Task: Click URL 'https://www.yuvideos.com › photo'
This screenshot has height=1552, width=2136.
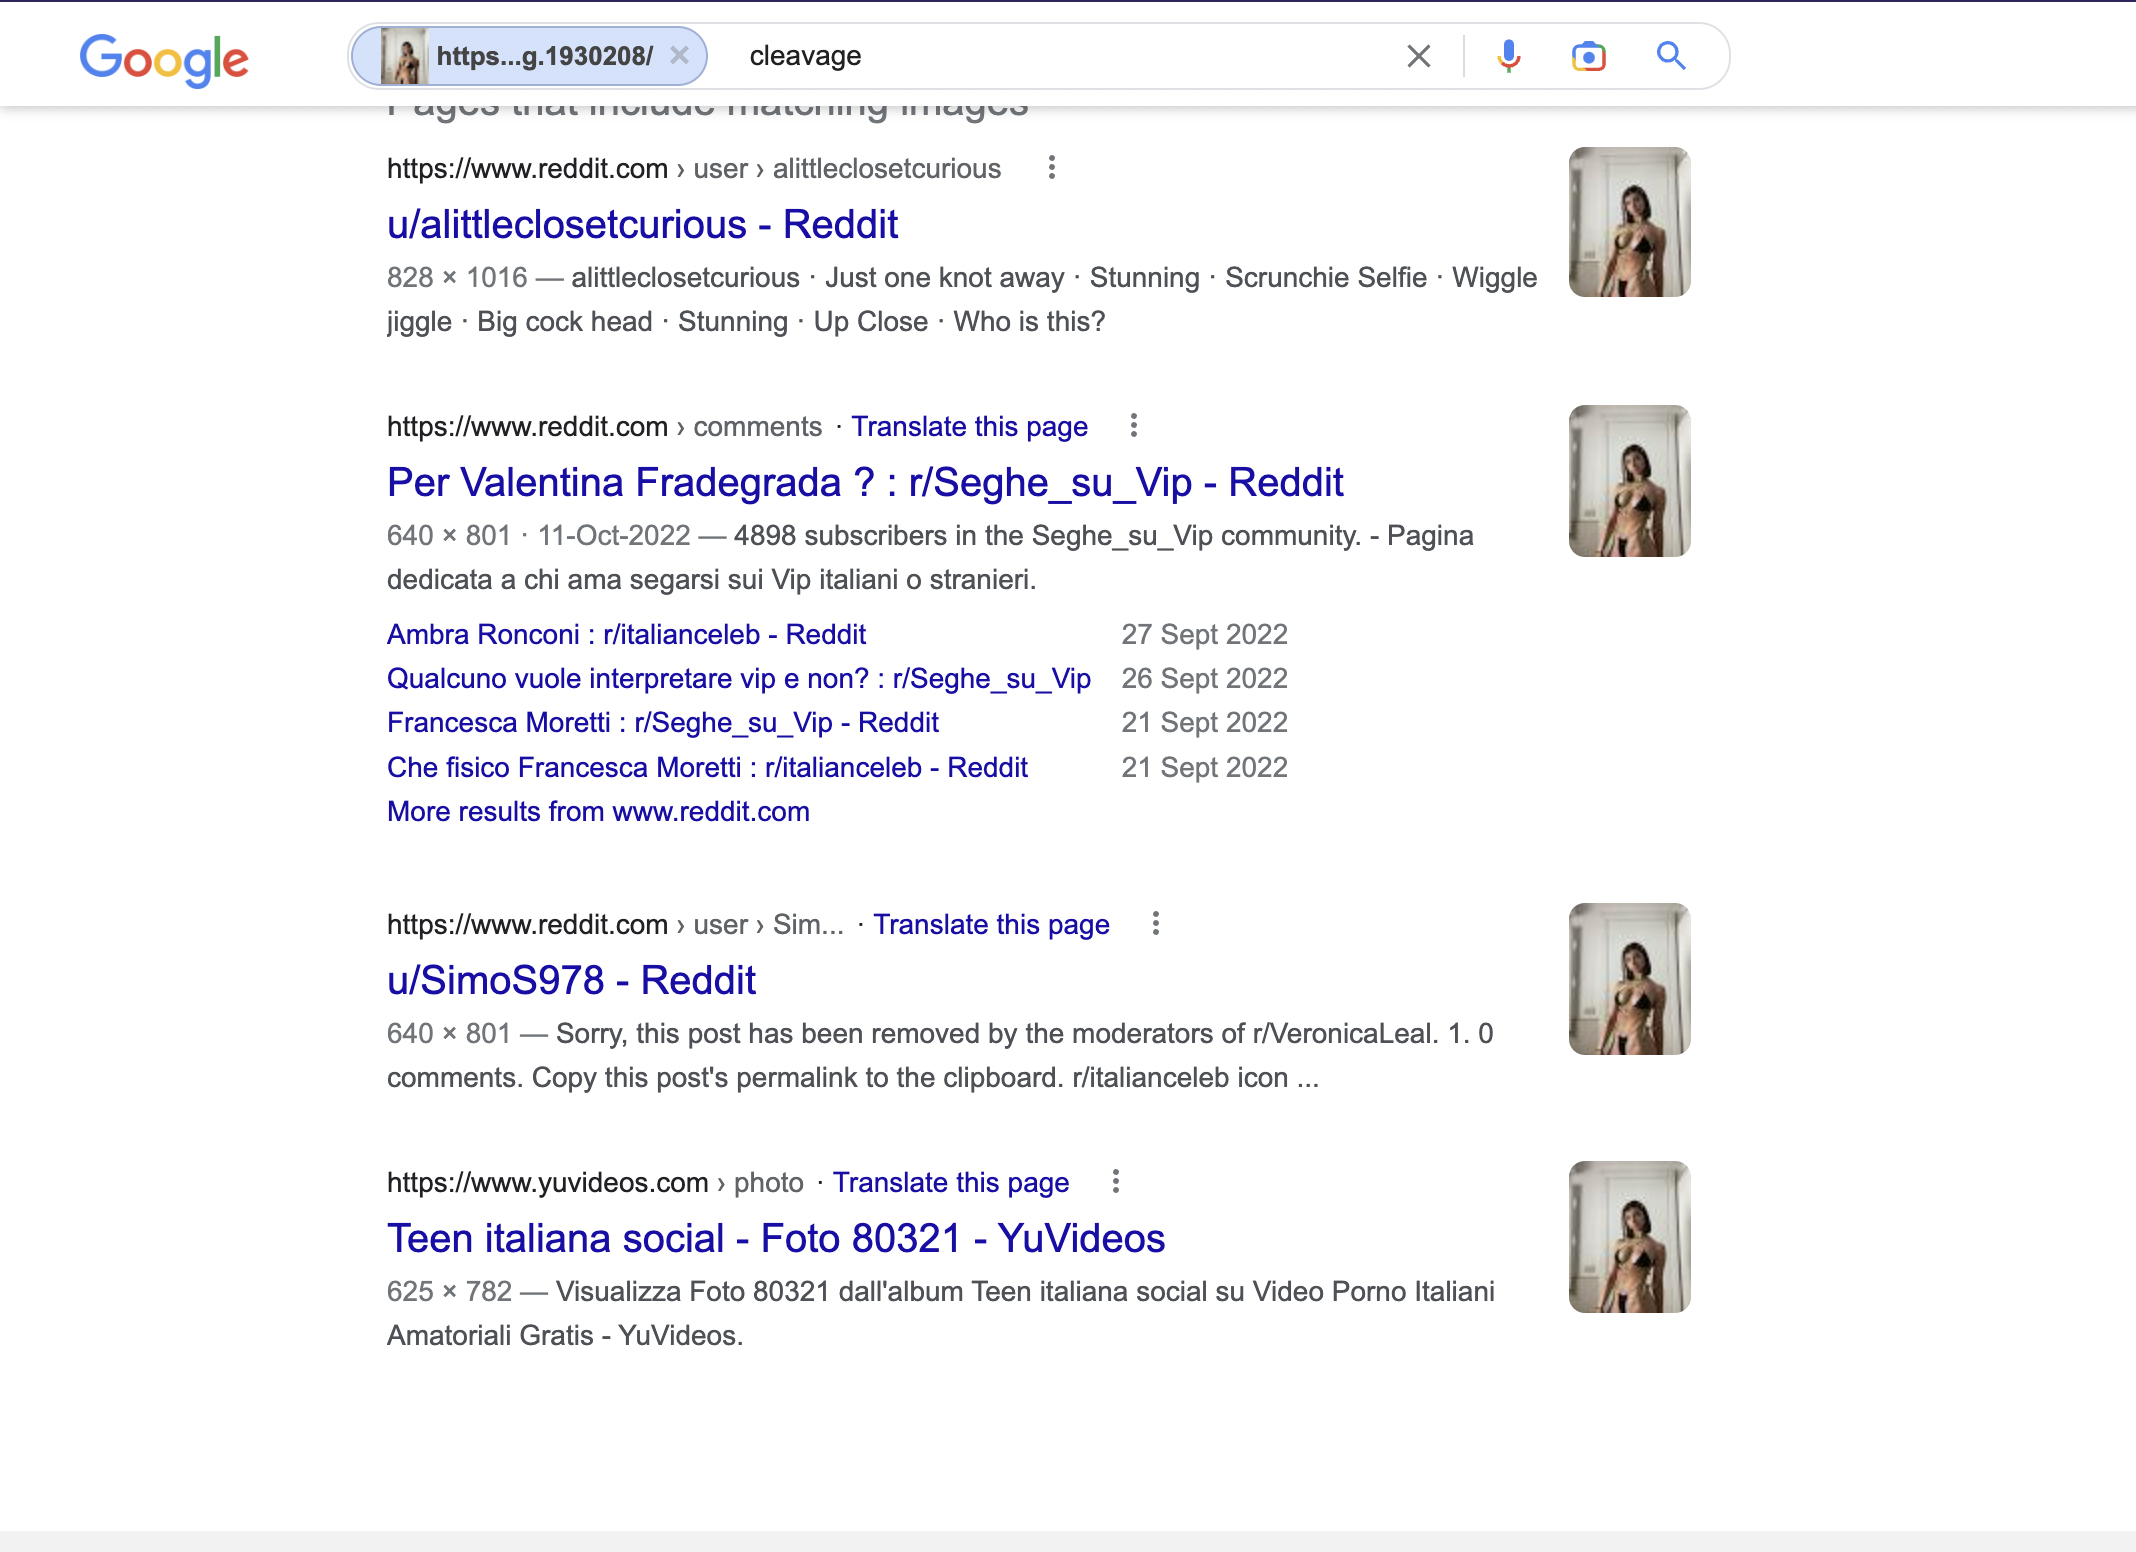Action: point(595,1182)
